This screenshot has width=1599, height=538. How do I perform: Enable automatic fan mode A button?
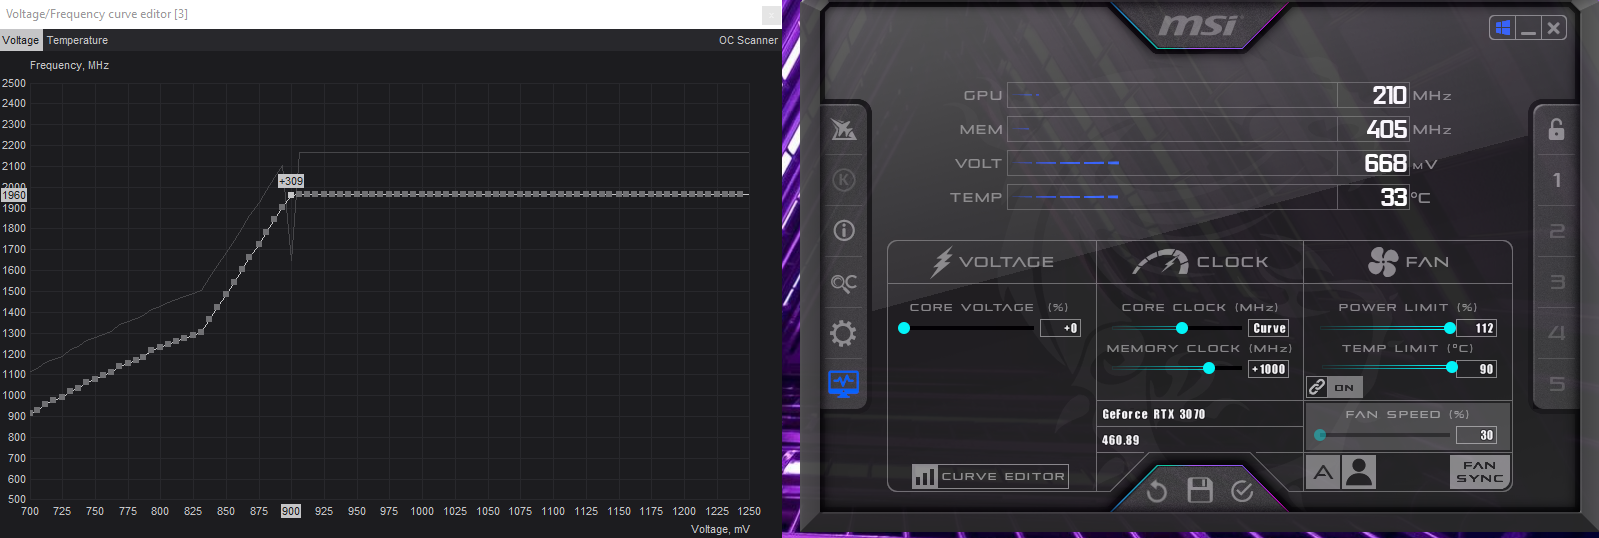(x=1323, y=472)
